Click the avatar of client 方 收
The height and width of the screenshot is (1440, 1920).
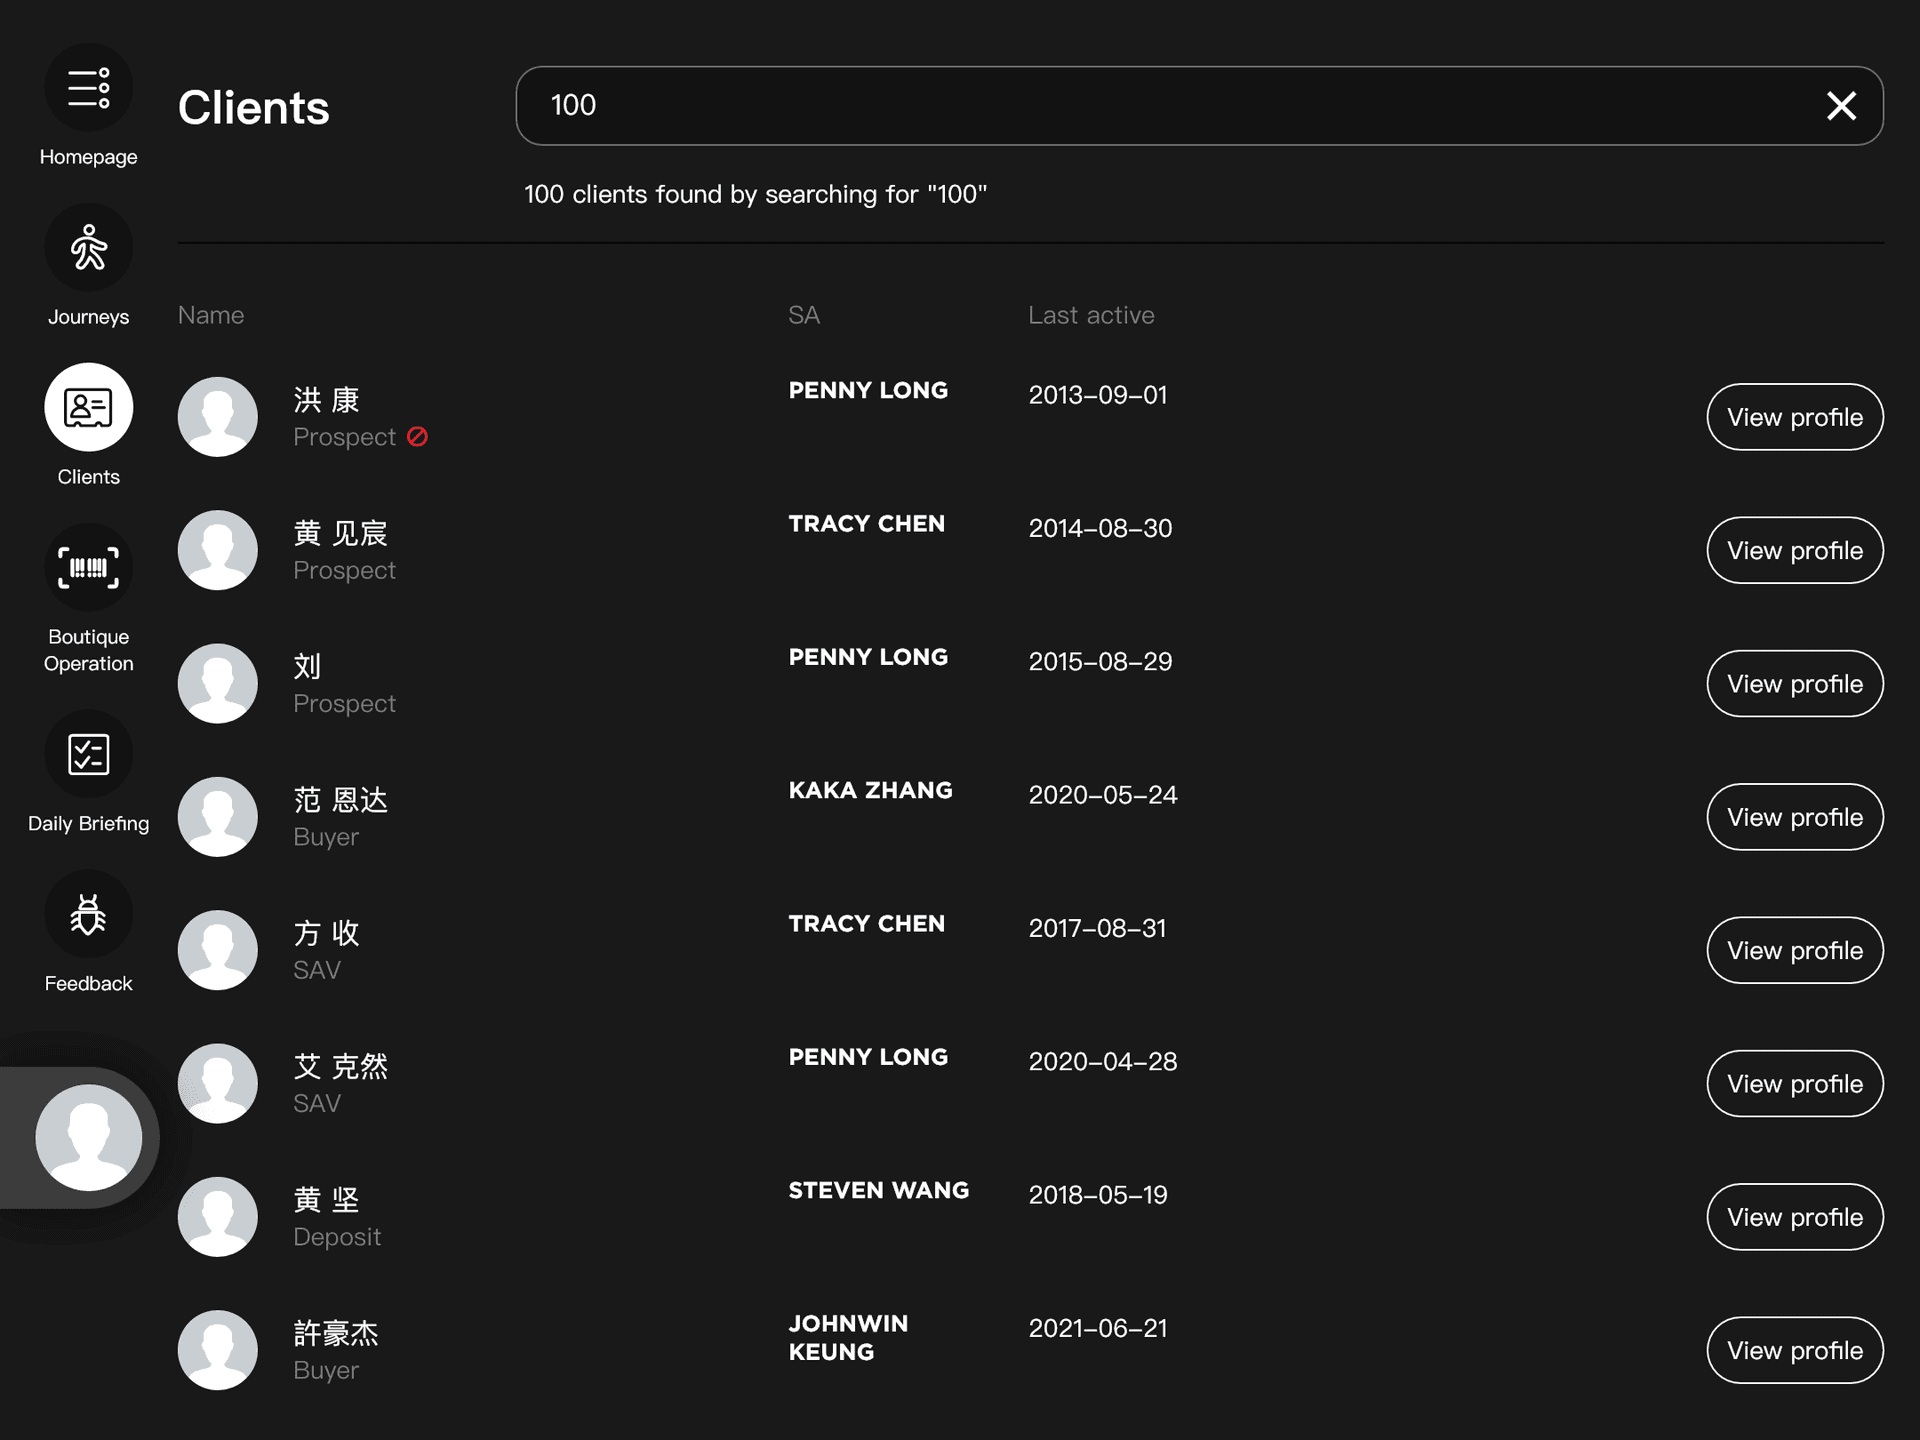(x=218, y=950)
